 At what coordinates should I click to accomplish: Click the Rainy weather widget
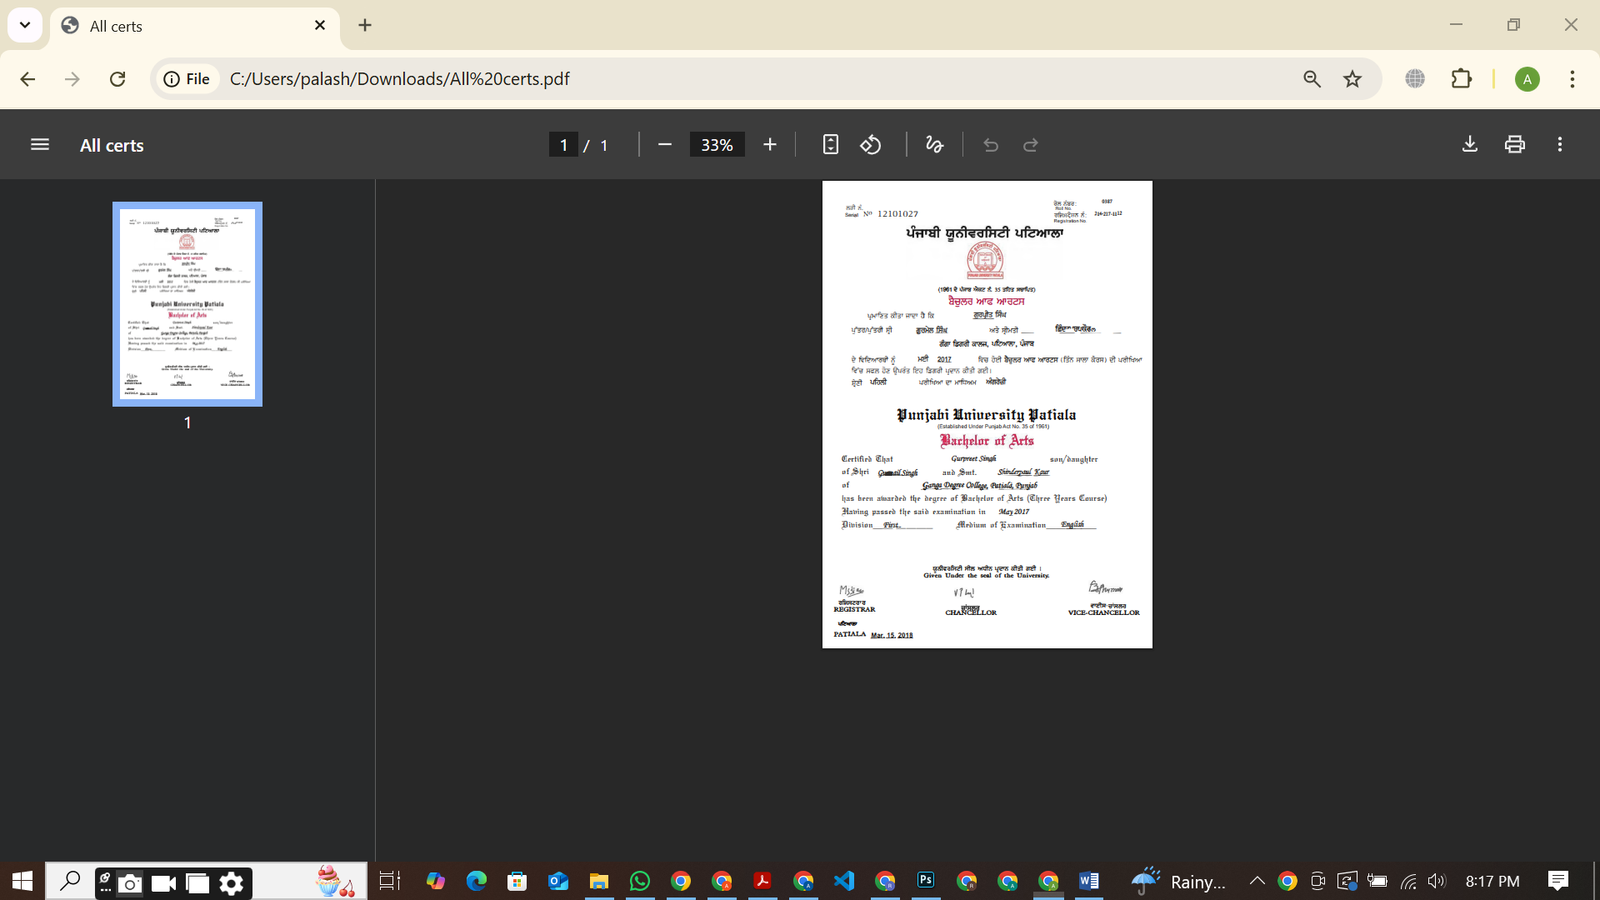click(1178, 881)
